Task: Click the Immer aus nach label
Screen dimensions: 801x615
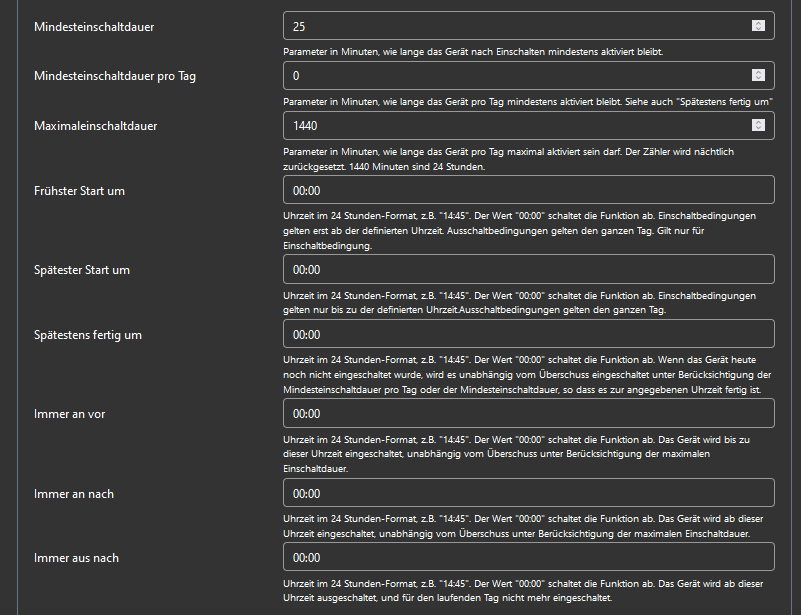Action: [x=76, y=558]
